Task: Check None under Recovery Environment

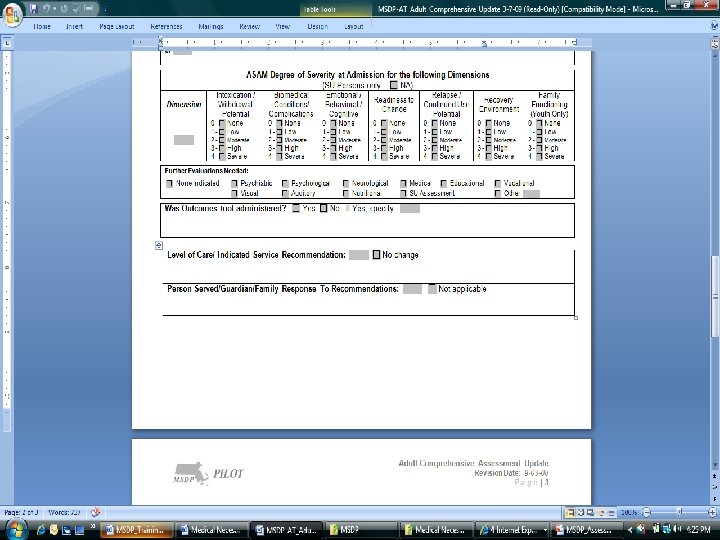Action: pos(489,123)
